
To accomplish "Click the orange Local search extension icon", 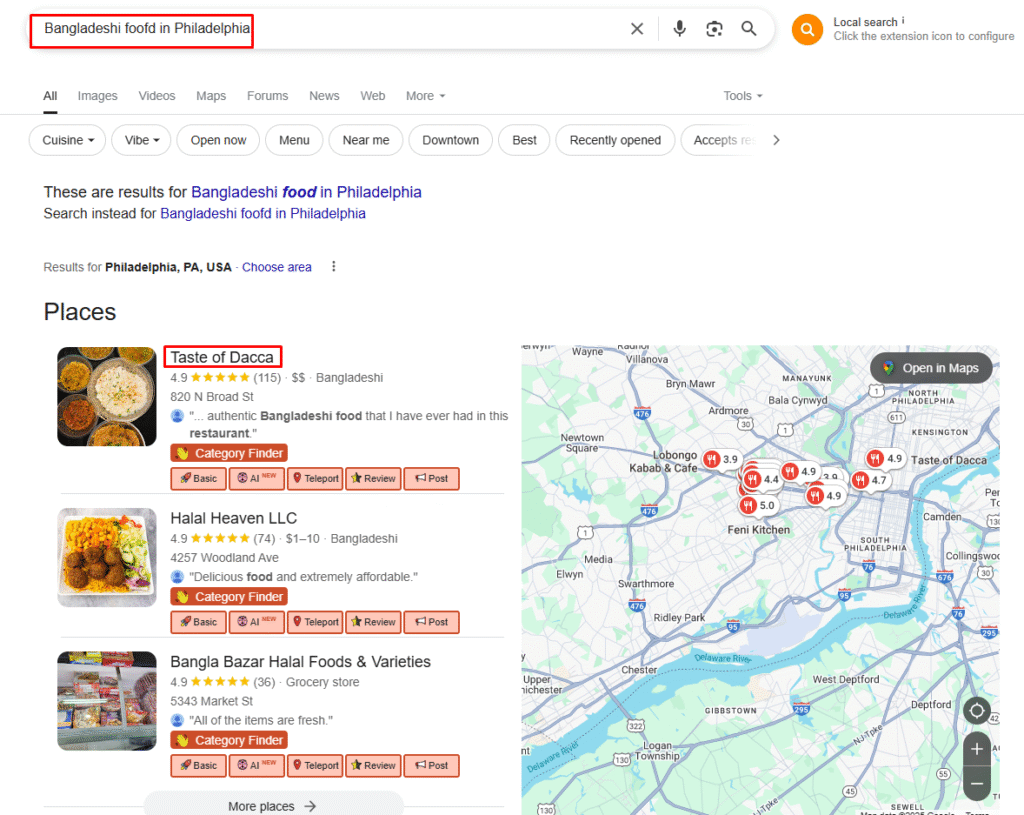I will click(807, 29).
